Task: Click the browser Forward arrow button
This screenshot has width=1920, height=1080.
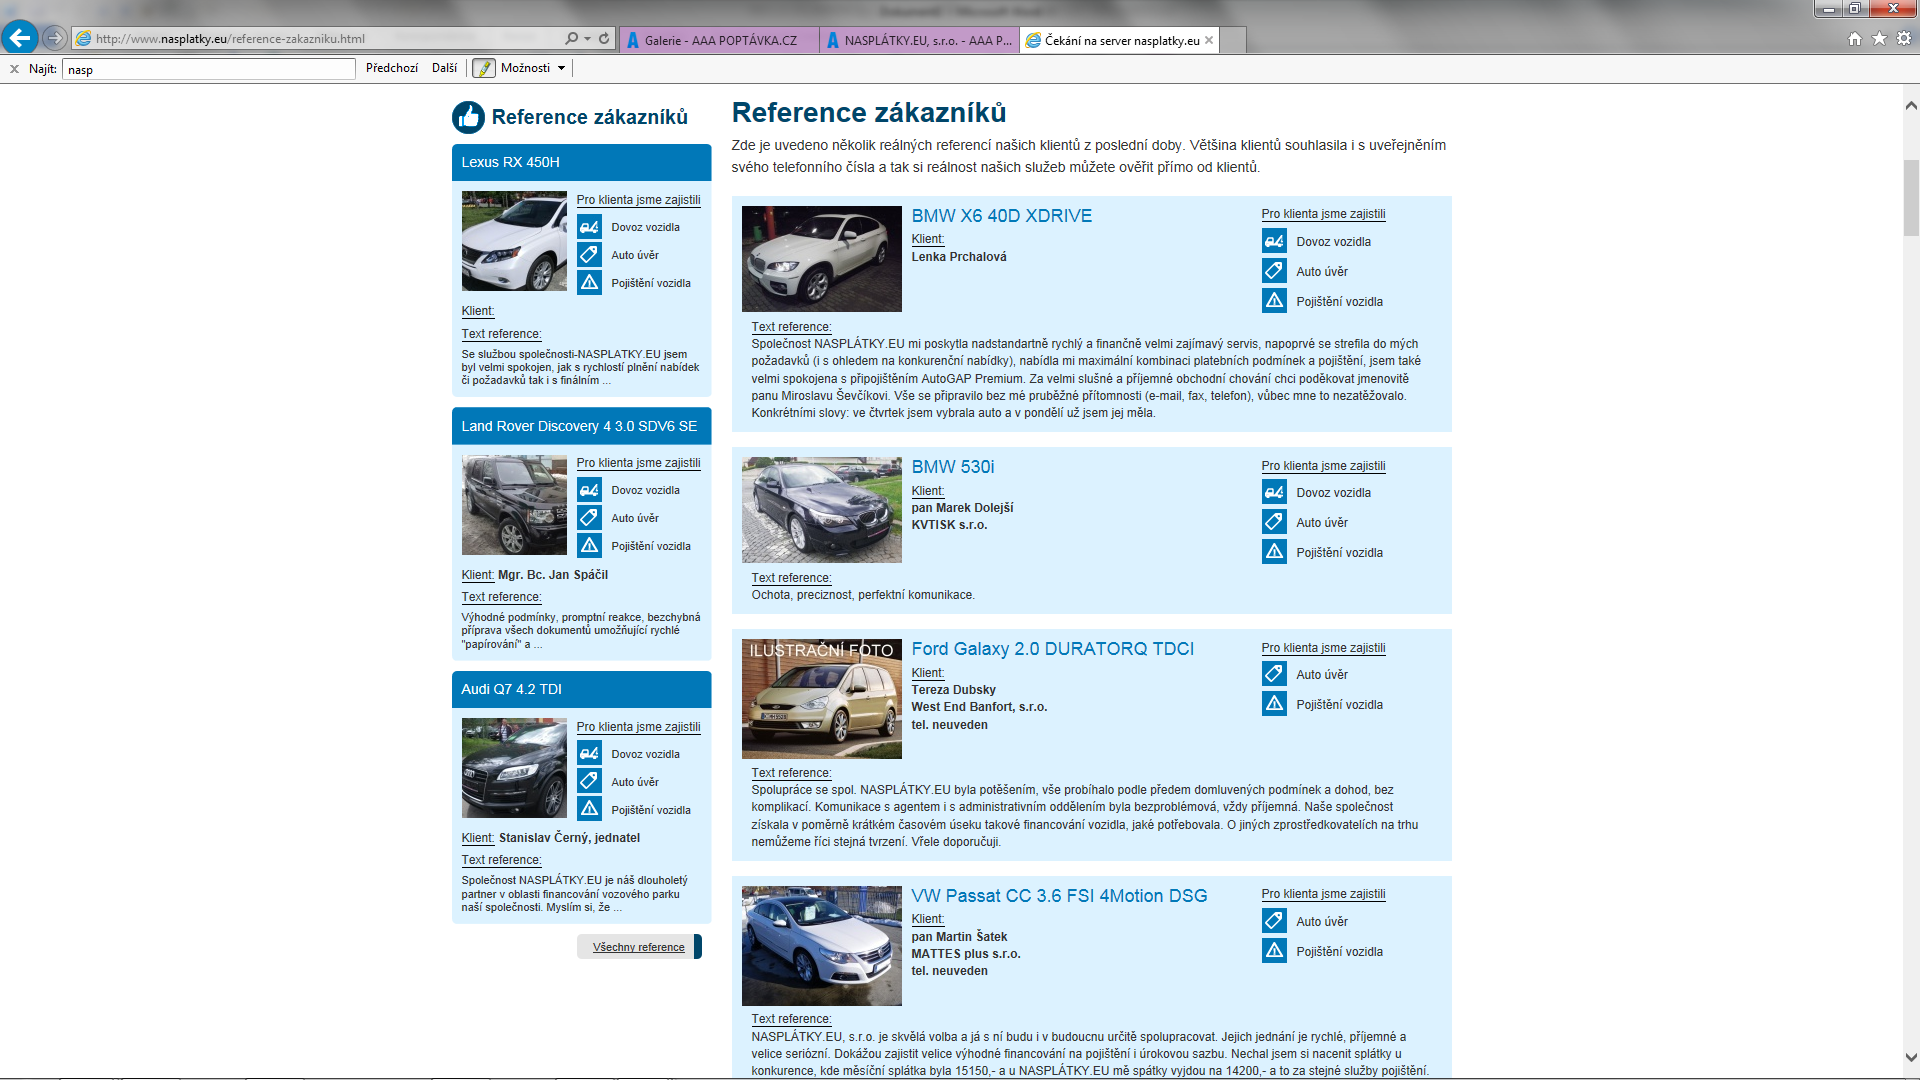Action: click(55, 38)
